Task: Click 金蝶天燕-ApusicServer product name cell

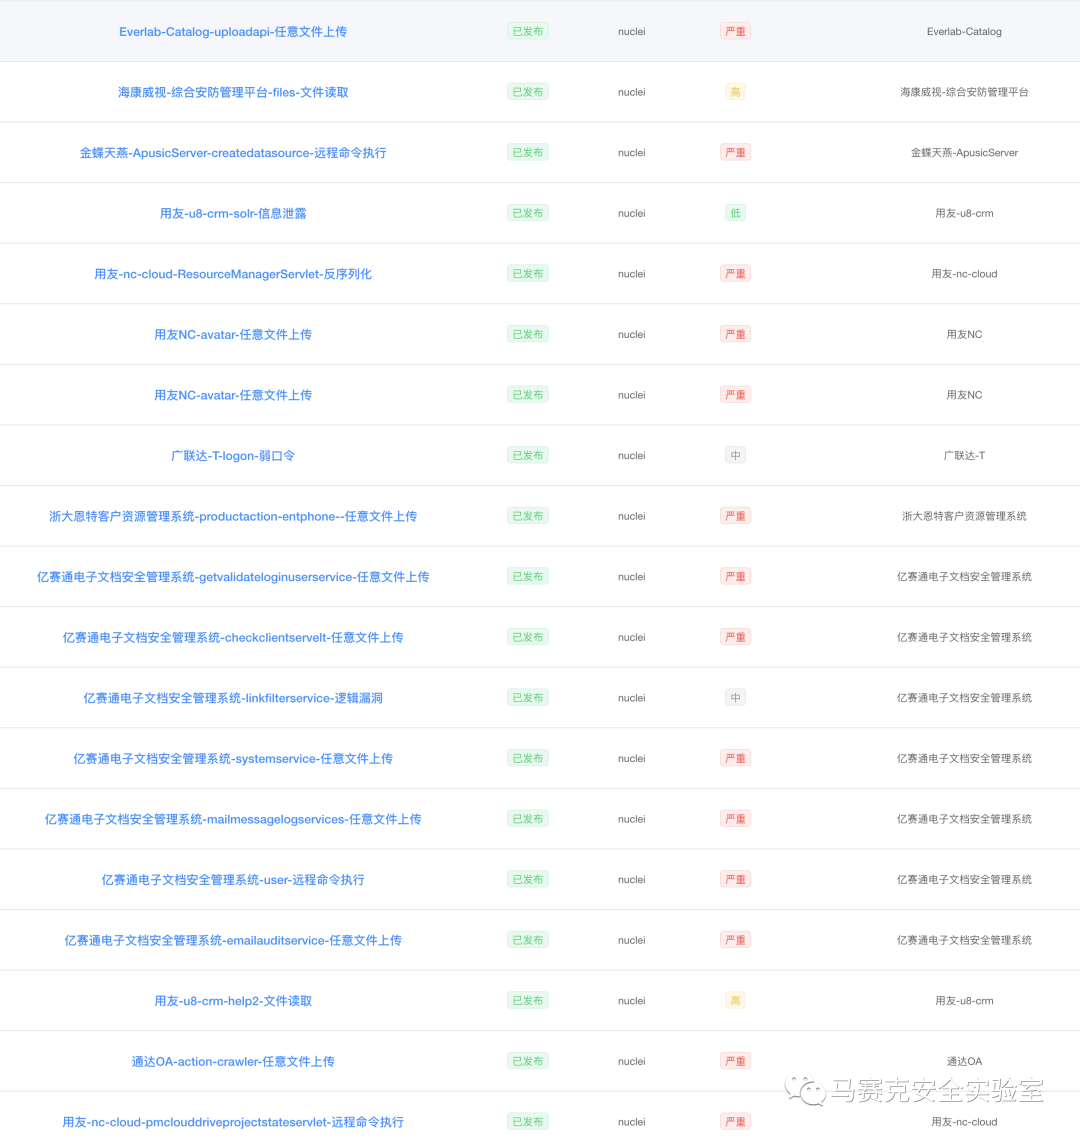Action: coord(964,153)
